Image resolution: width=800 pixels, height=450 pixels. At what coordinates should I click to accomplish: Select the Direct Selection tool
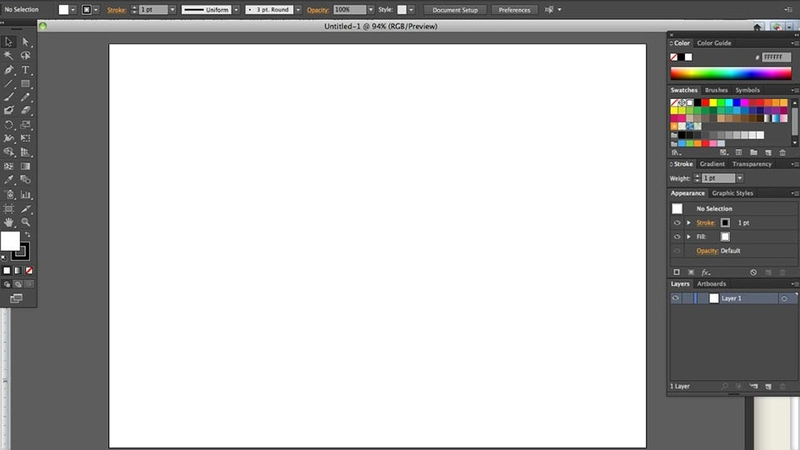click(x=26, y=42)
